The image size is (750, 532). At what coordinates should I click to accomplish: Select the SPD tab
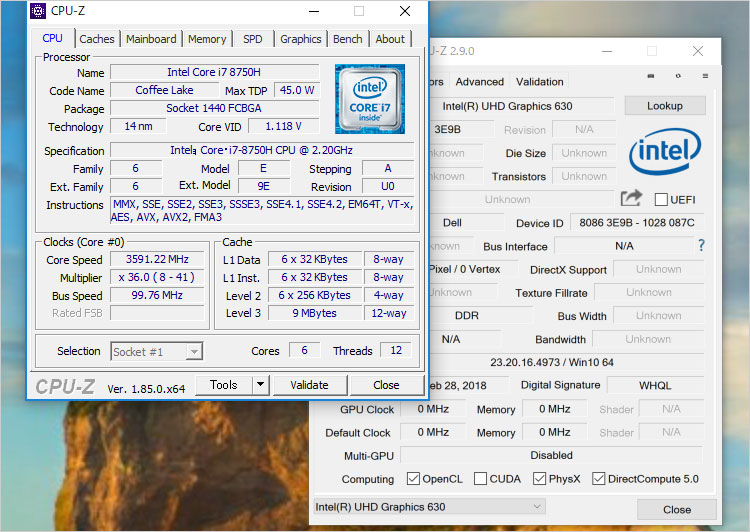coord(253,39)
